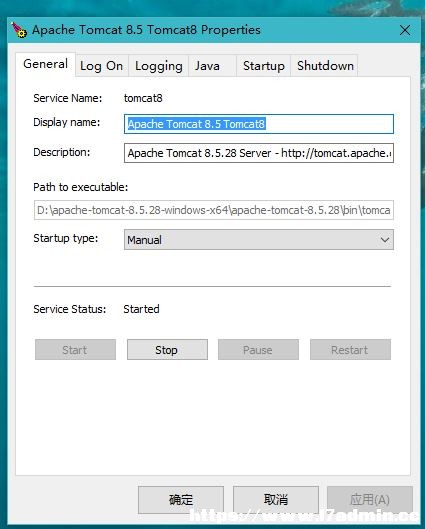The width and height of the screenshot is (425, 529).
Task: Click the Startup type chevron arrow
Action: click(385, 240)
